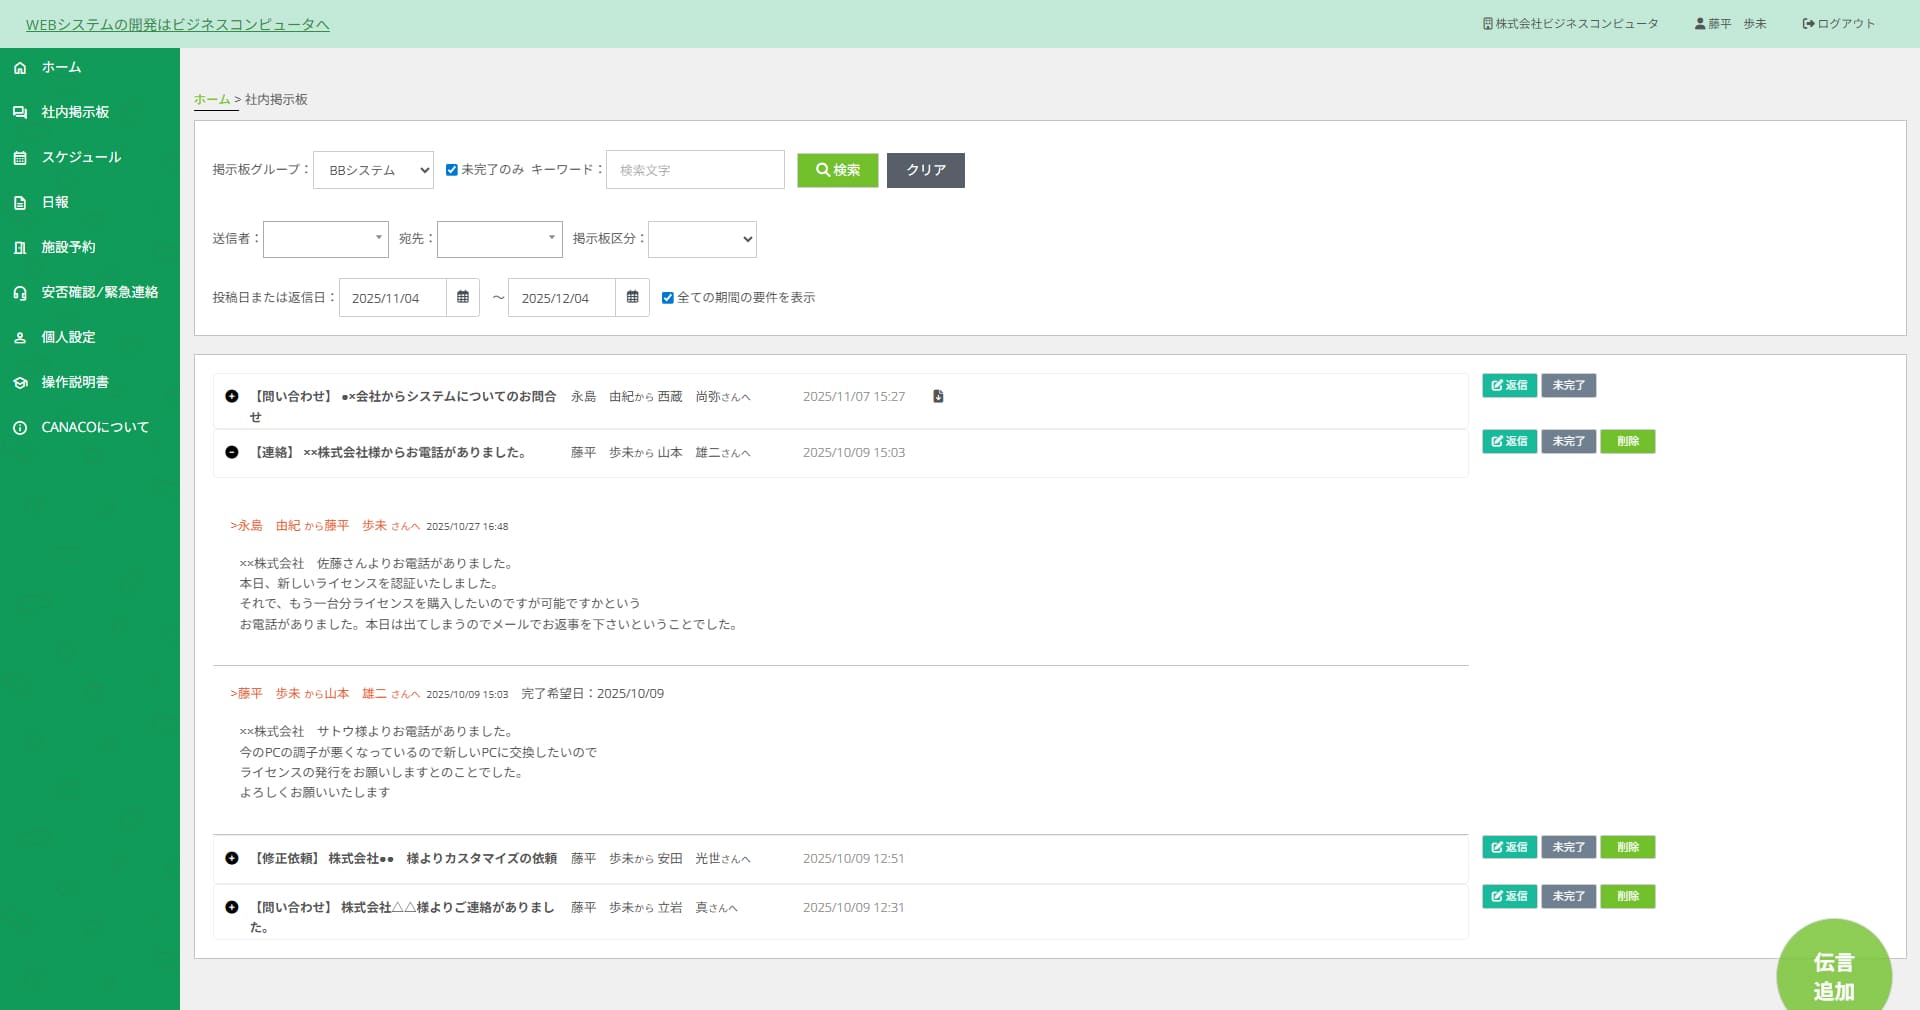Click the schedule calendar icon in sidebar
Viewport: 1920px width, 1010px height.
point(20,158)
